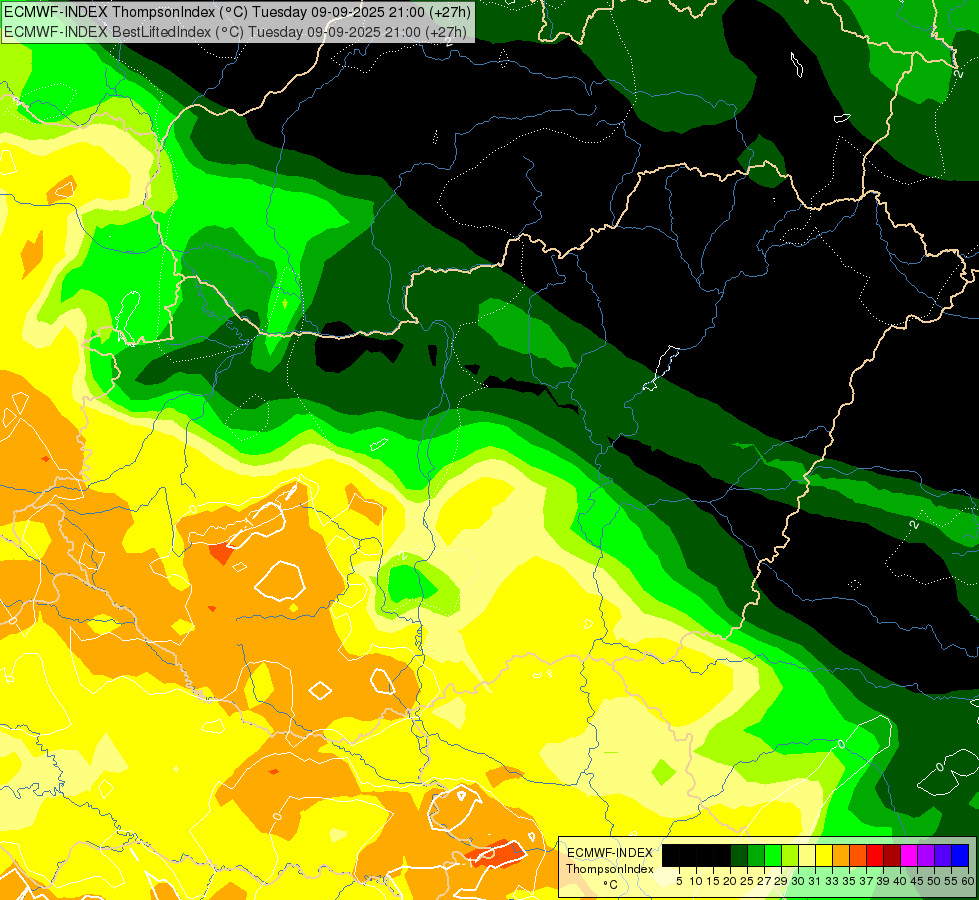Select the red 37–39 legend swatch

click(x=875, y=855)
